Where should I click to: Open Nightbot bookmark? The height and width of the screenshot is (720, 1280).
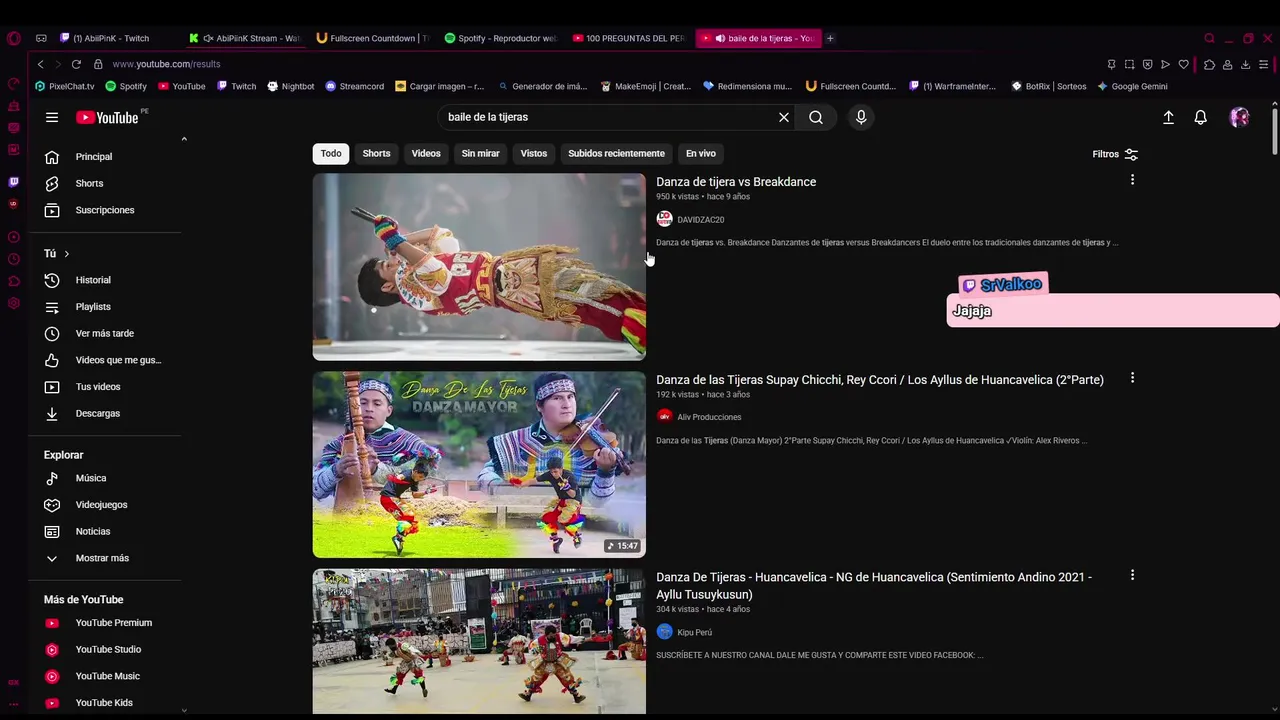click(291, 86)
